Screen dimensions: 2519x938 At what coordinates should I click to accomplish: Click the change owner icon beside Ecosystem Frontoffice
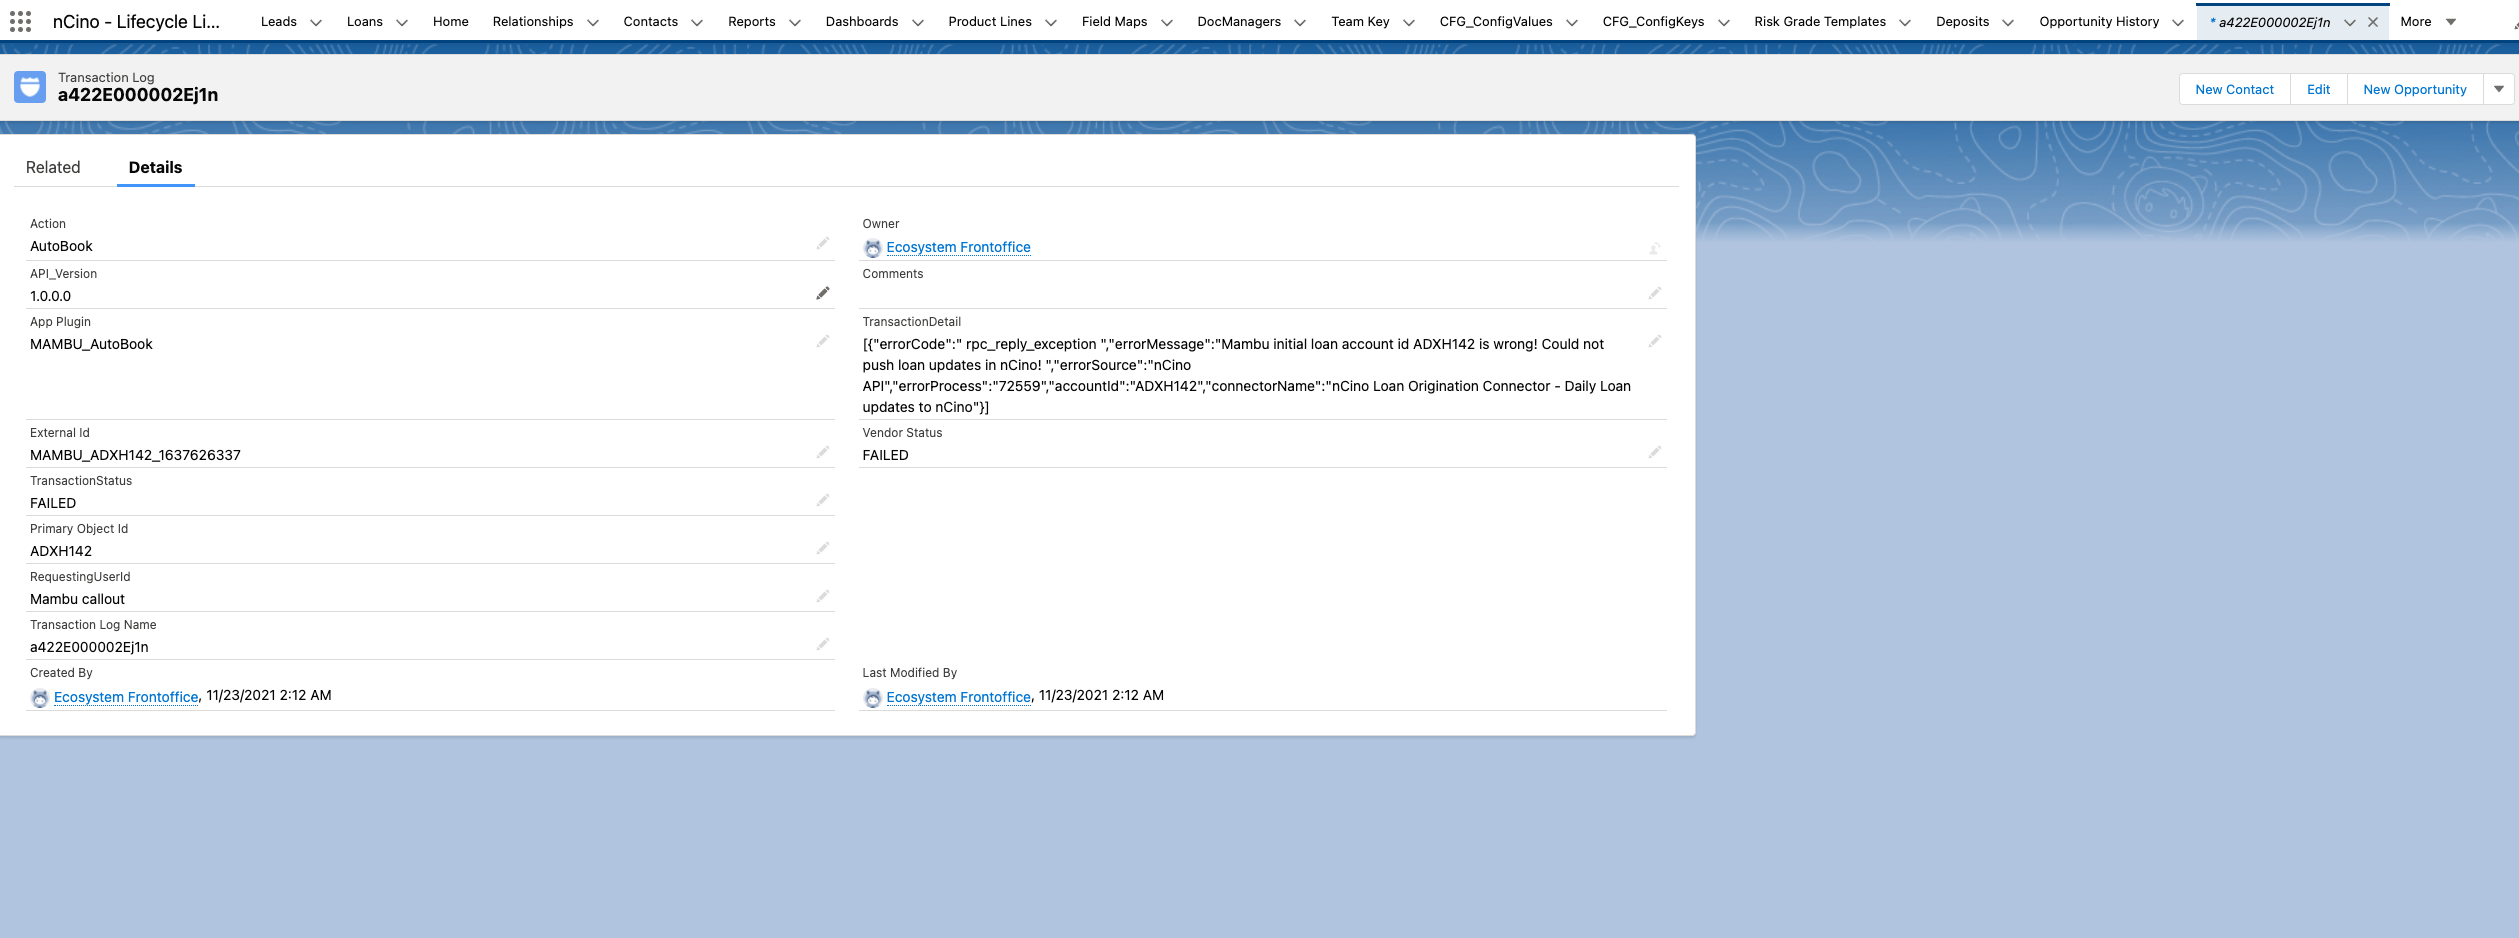coord(1655,246)
